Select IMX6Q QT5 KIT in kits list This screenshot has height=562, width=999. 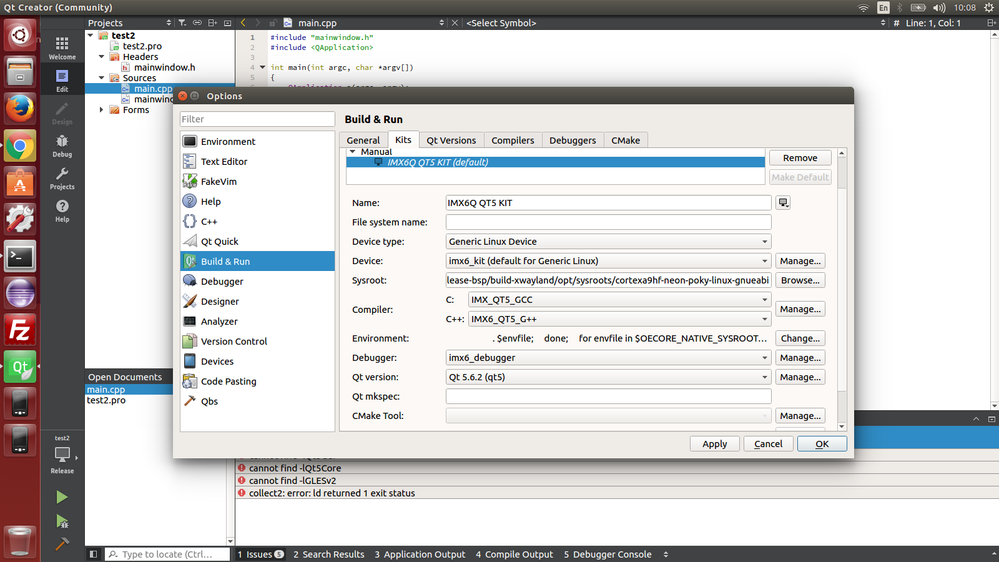(x=555, y=162)
